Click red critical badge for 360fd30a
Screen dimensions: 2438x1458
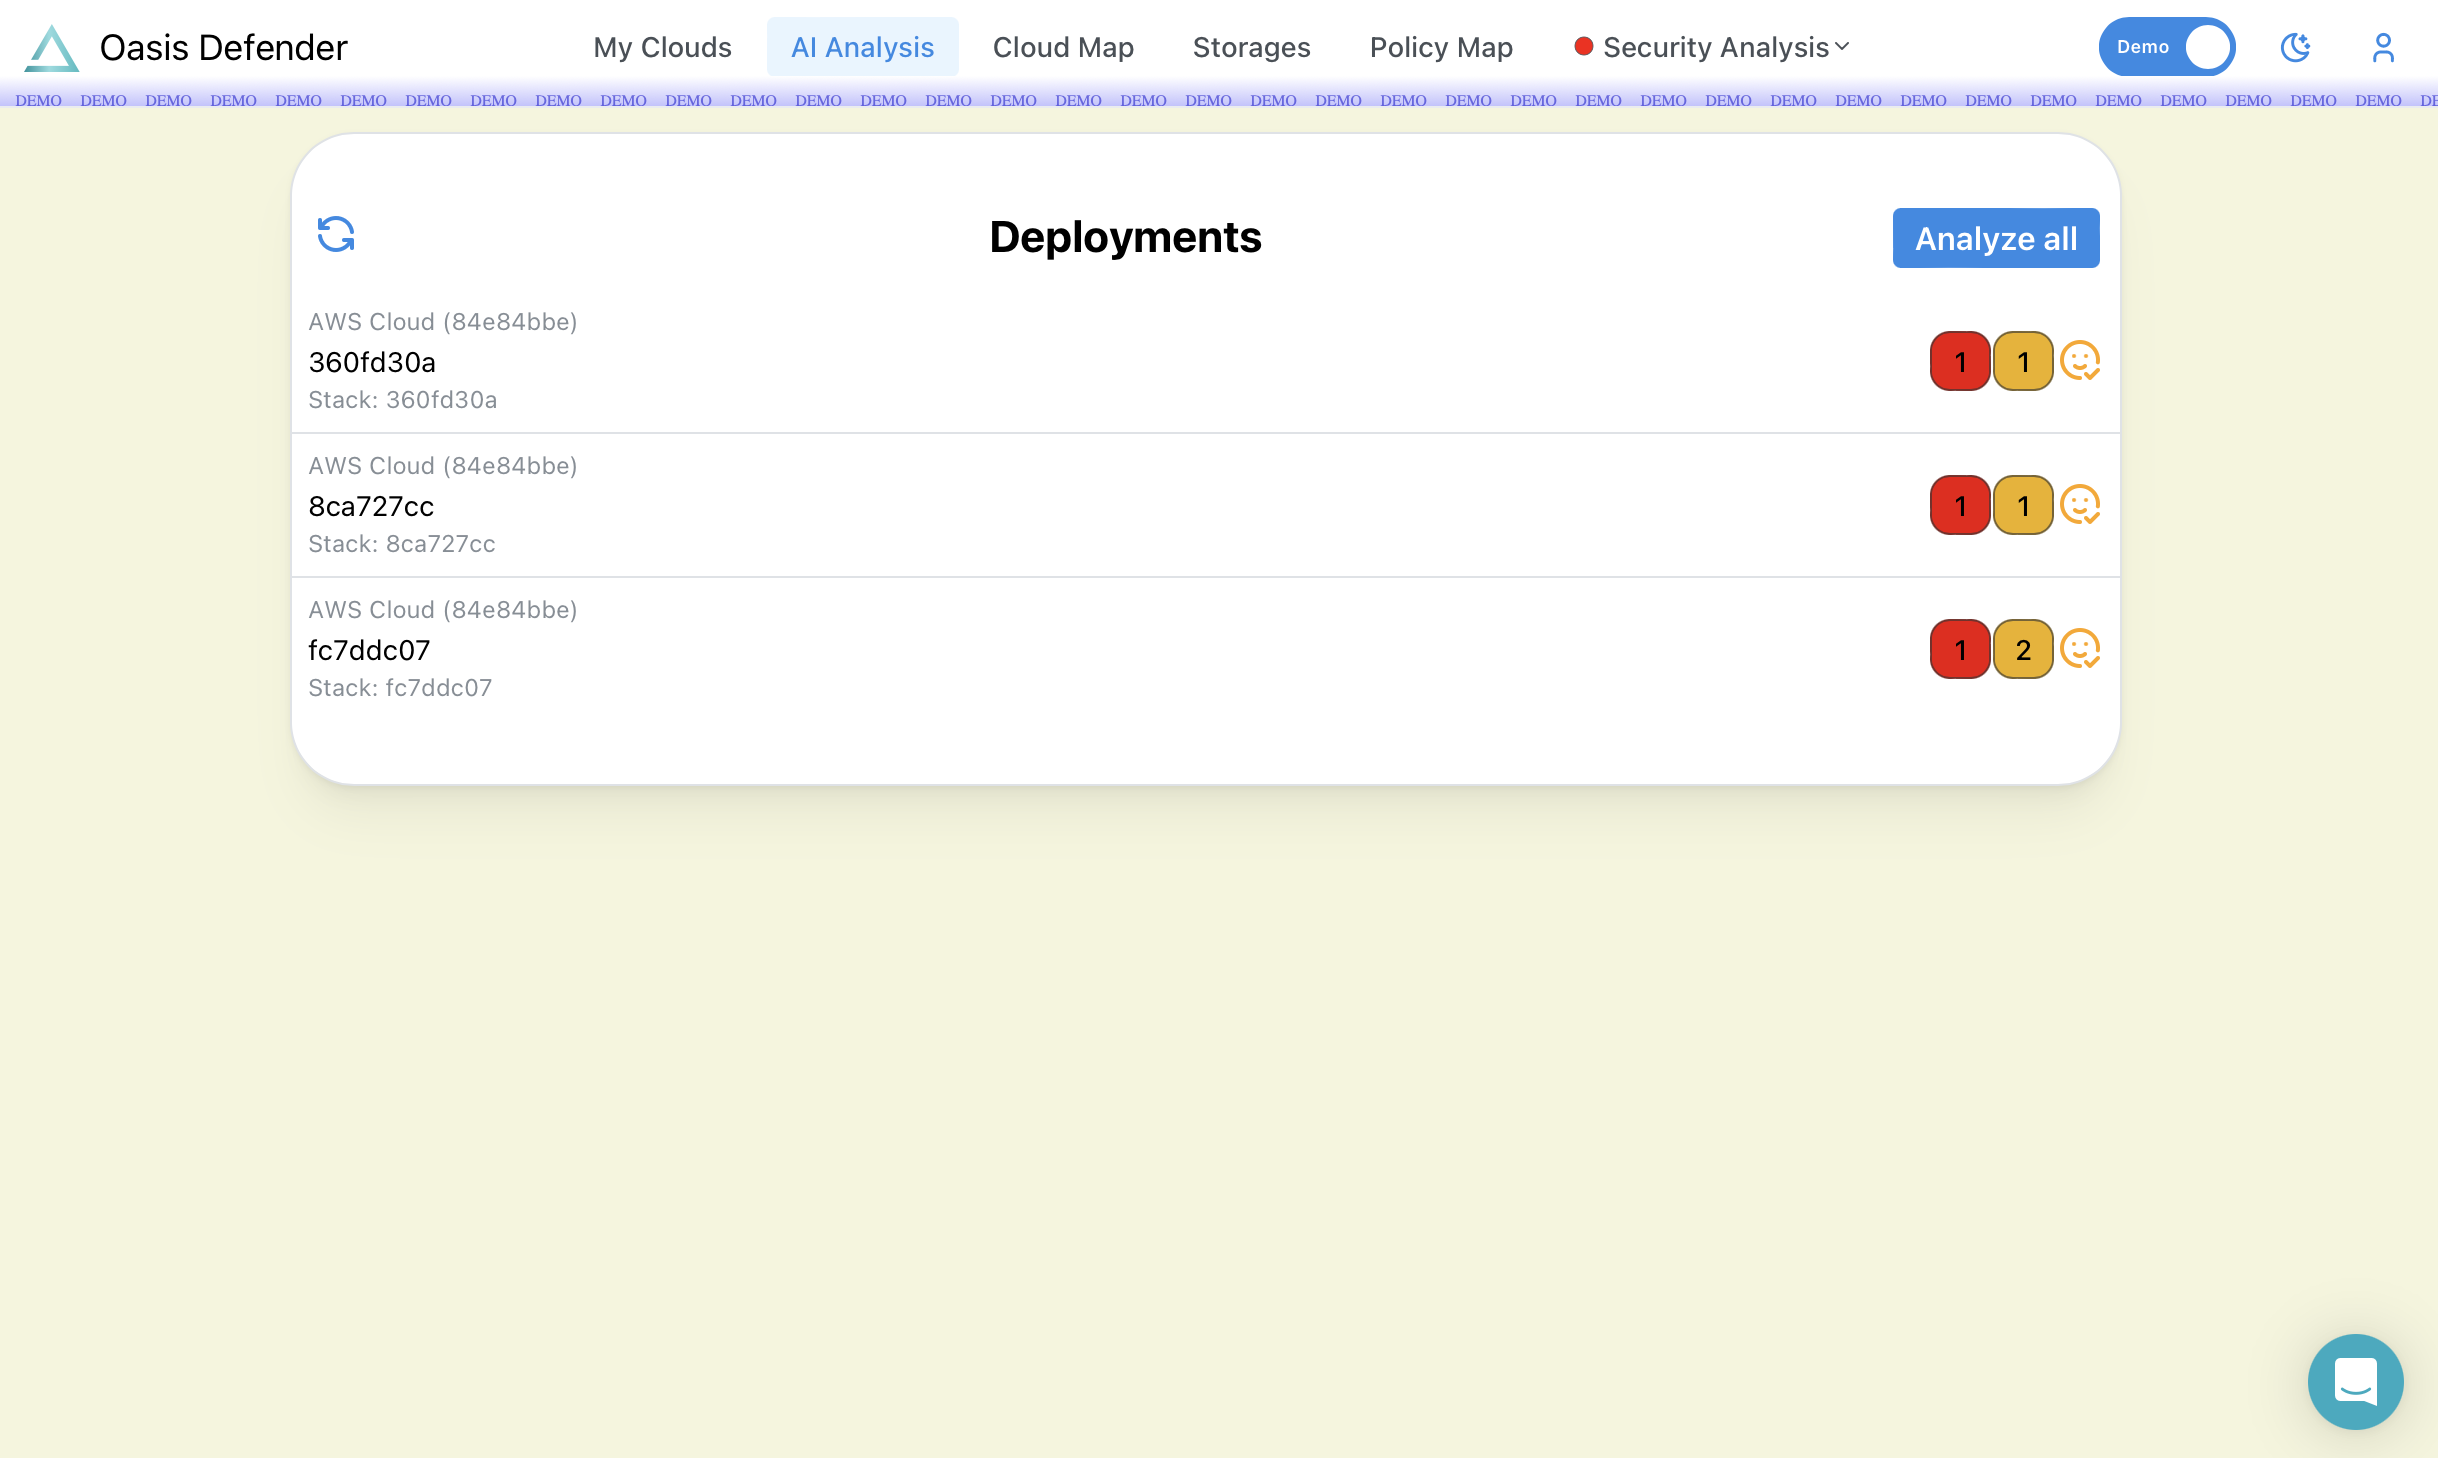[x=1959, y=361]
